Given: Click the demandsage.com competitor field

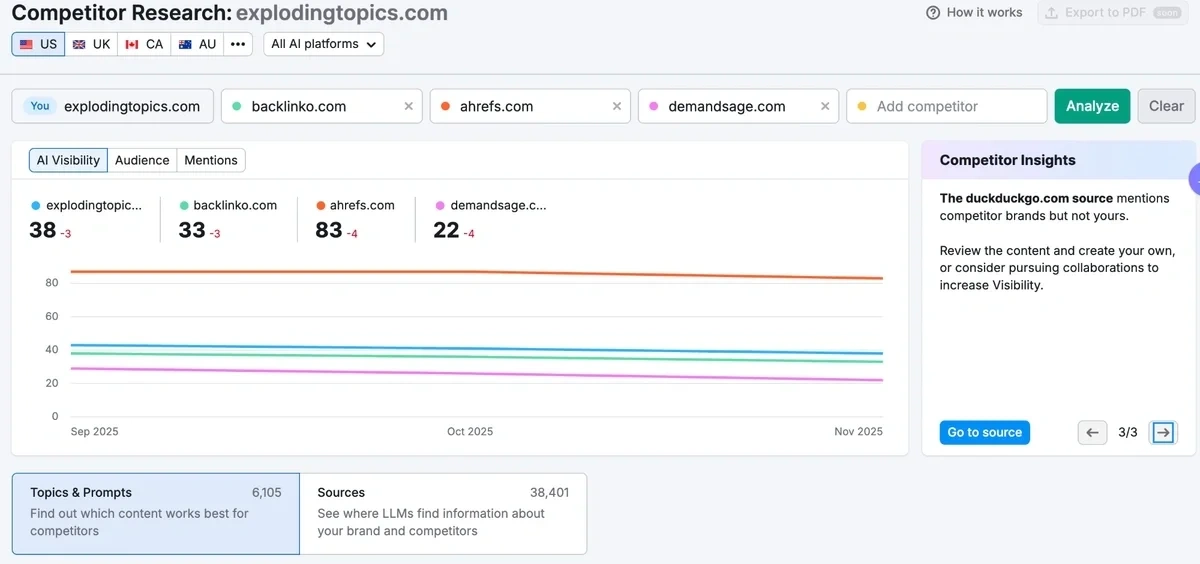Looking at the screenshot, I should point(738,106).
